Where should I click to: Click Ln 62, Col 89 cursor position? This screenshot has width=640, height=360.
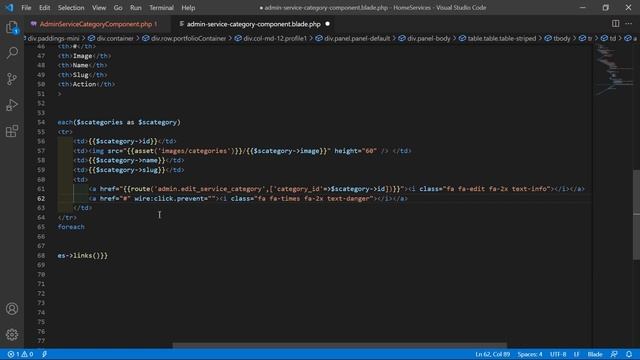coord(492,354)
